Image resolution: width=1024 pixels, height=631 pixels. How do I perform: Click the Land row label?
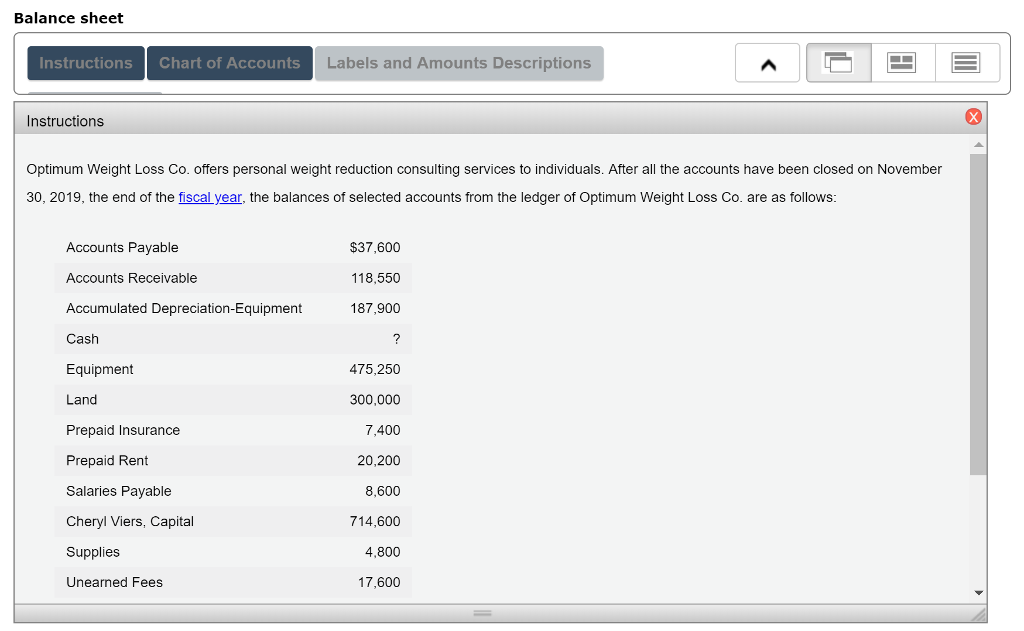(x=82, y=400)
